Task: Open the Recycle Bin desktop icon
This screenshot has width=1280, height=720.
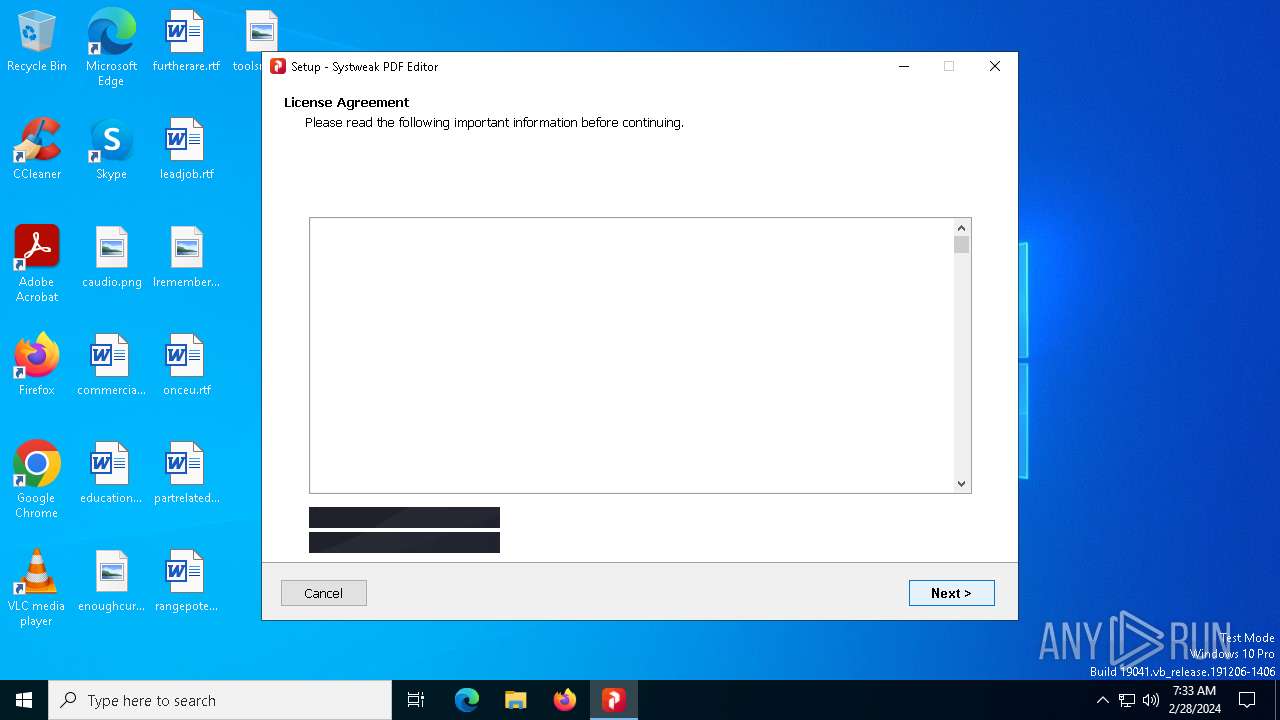Action: click(x=37, y=42)
